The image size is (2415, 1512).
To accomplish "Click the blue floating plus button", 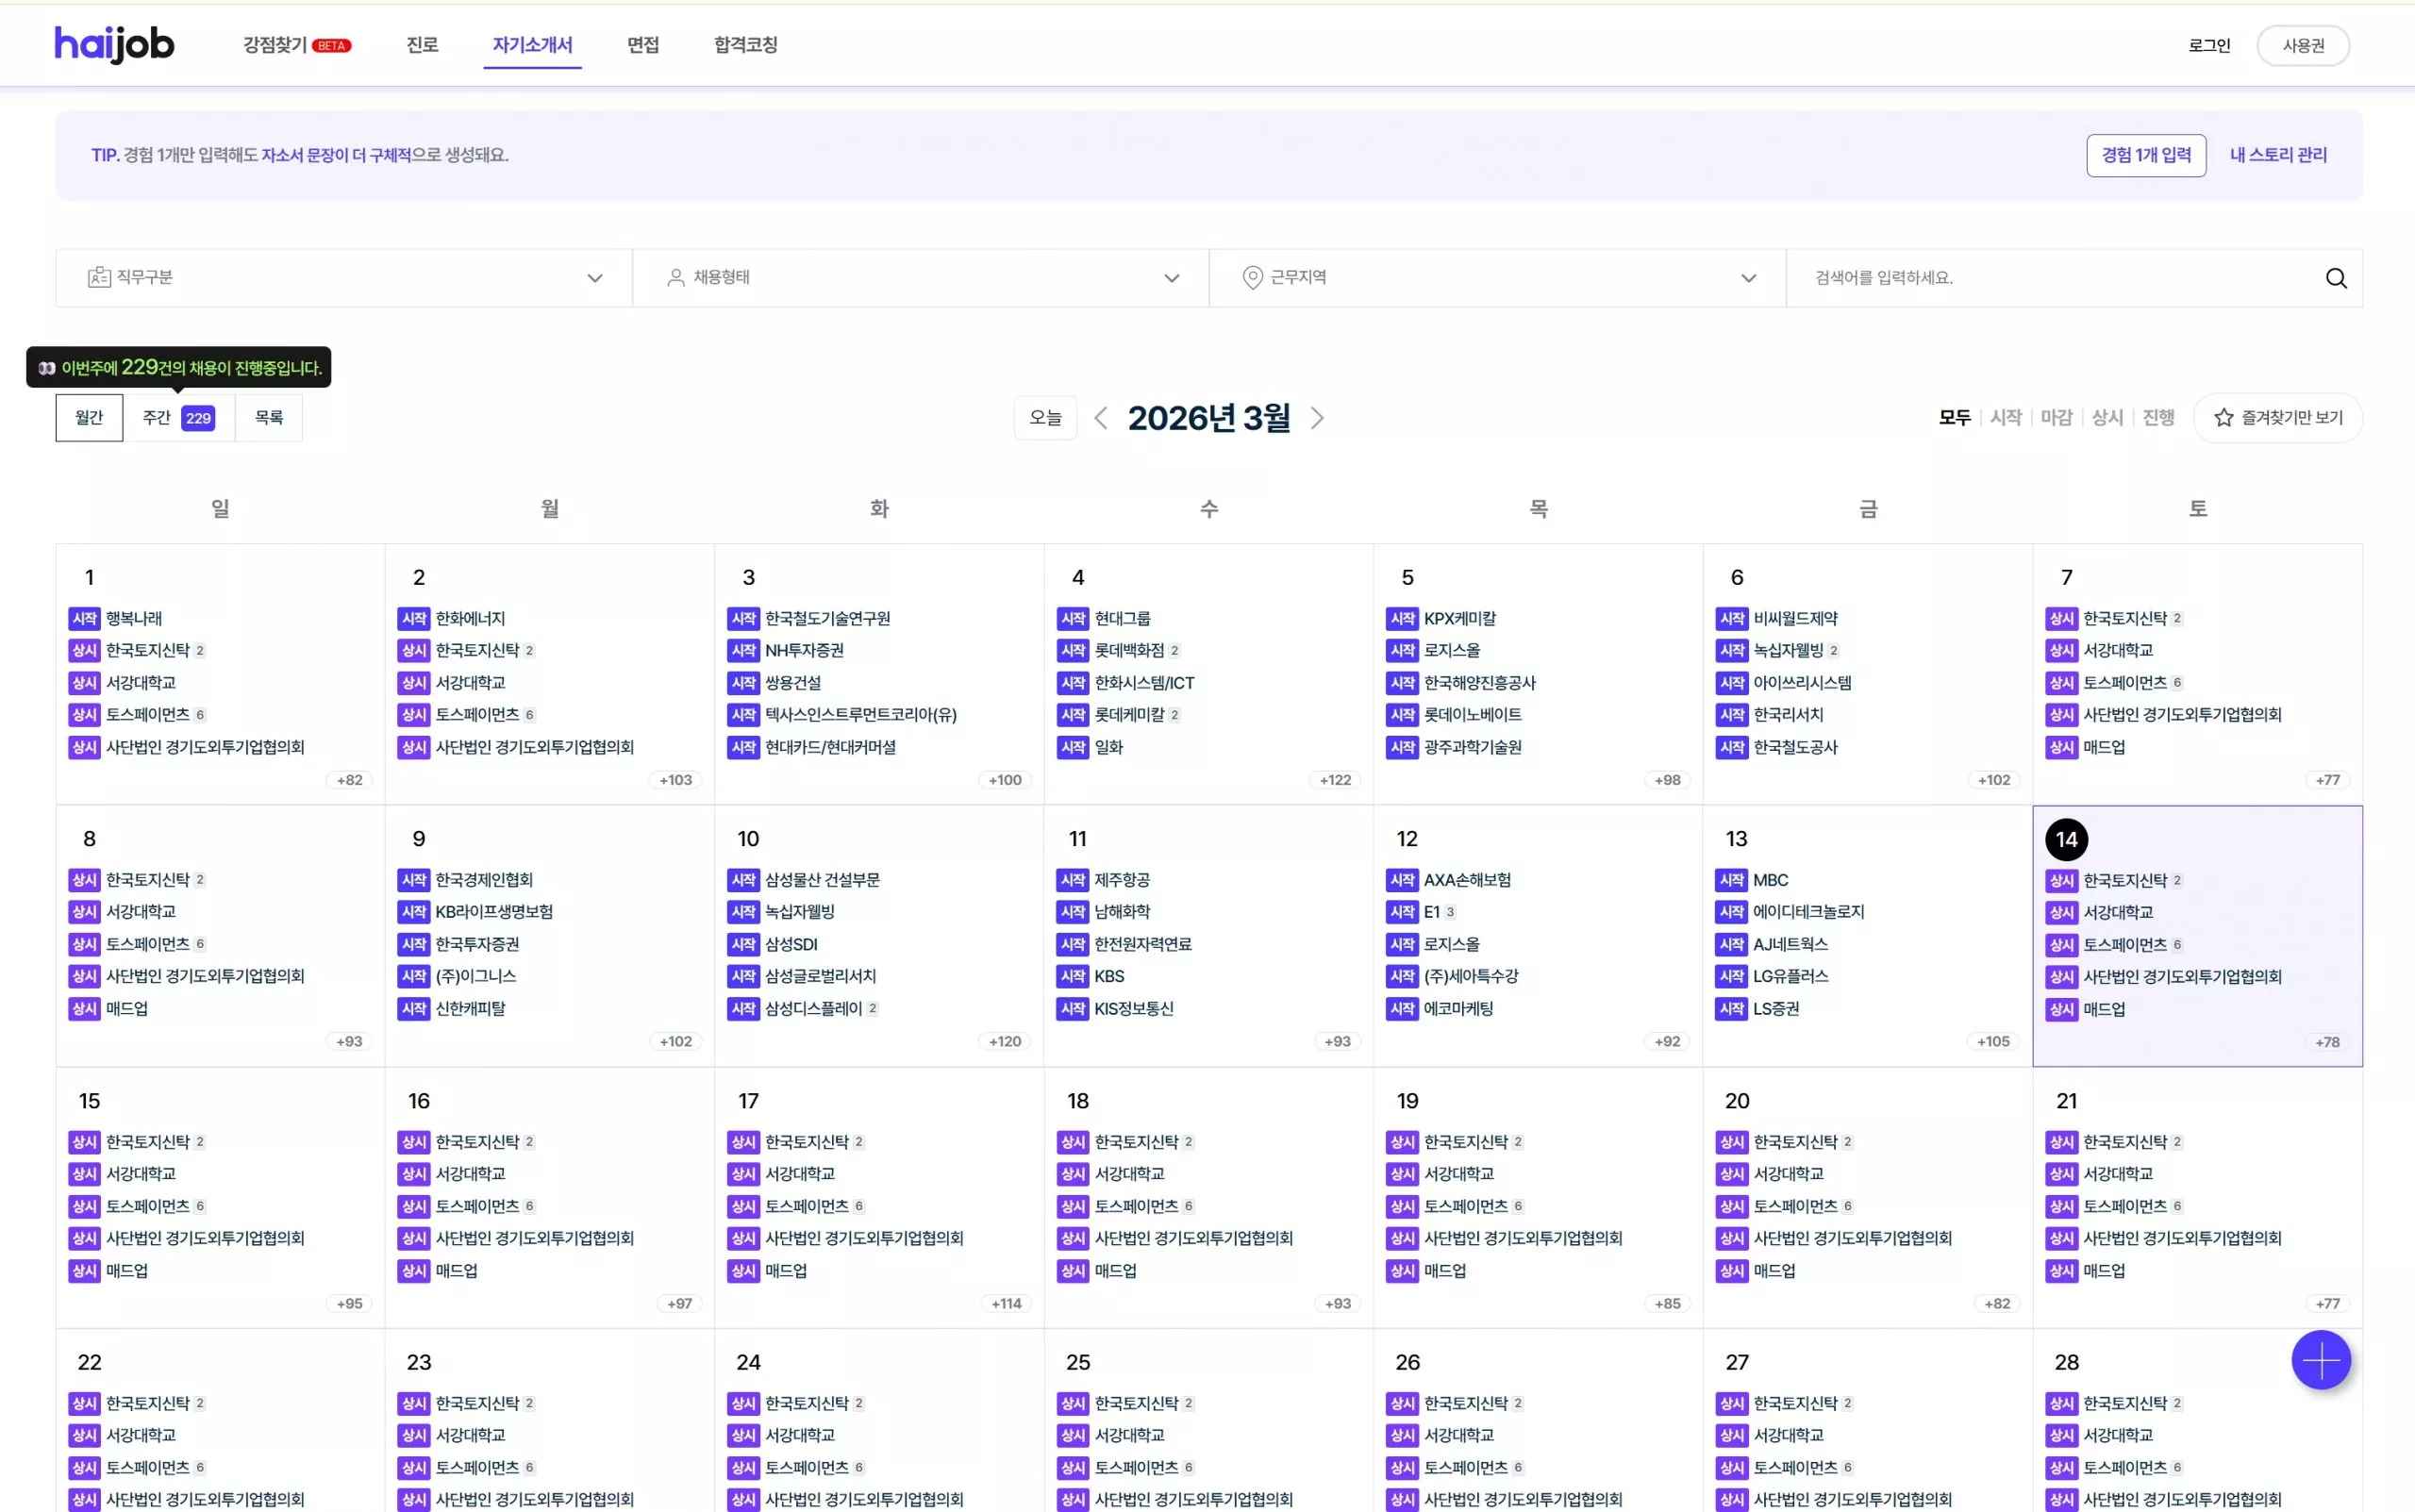I will [2320, 1360].
